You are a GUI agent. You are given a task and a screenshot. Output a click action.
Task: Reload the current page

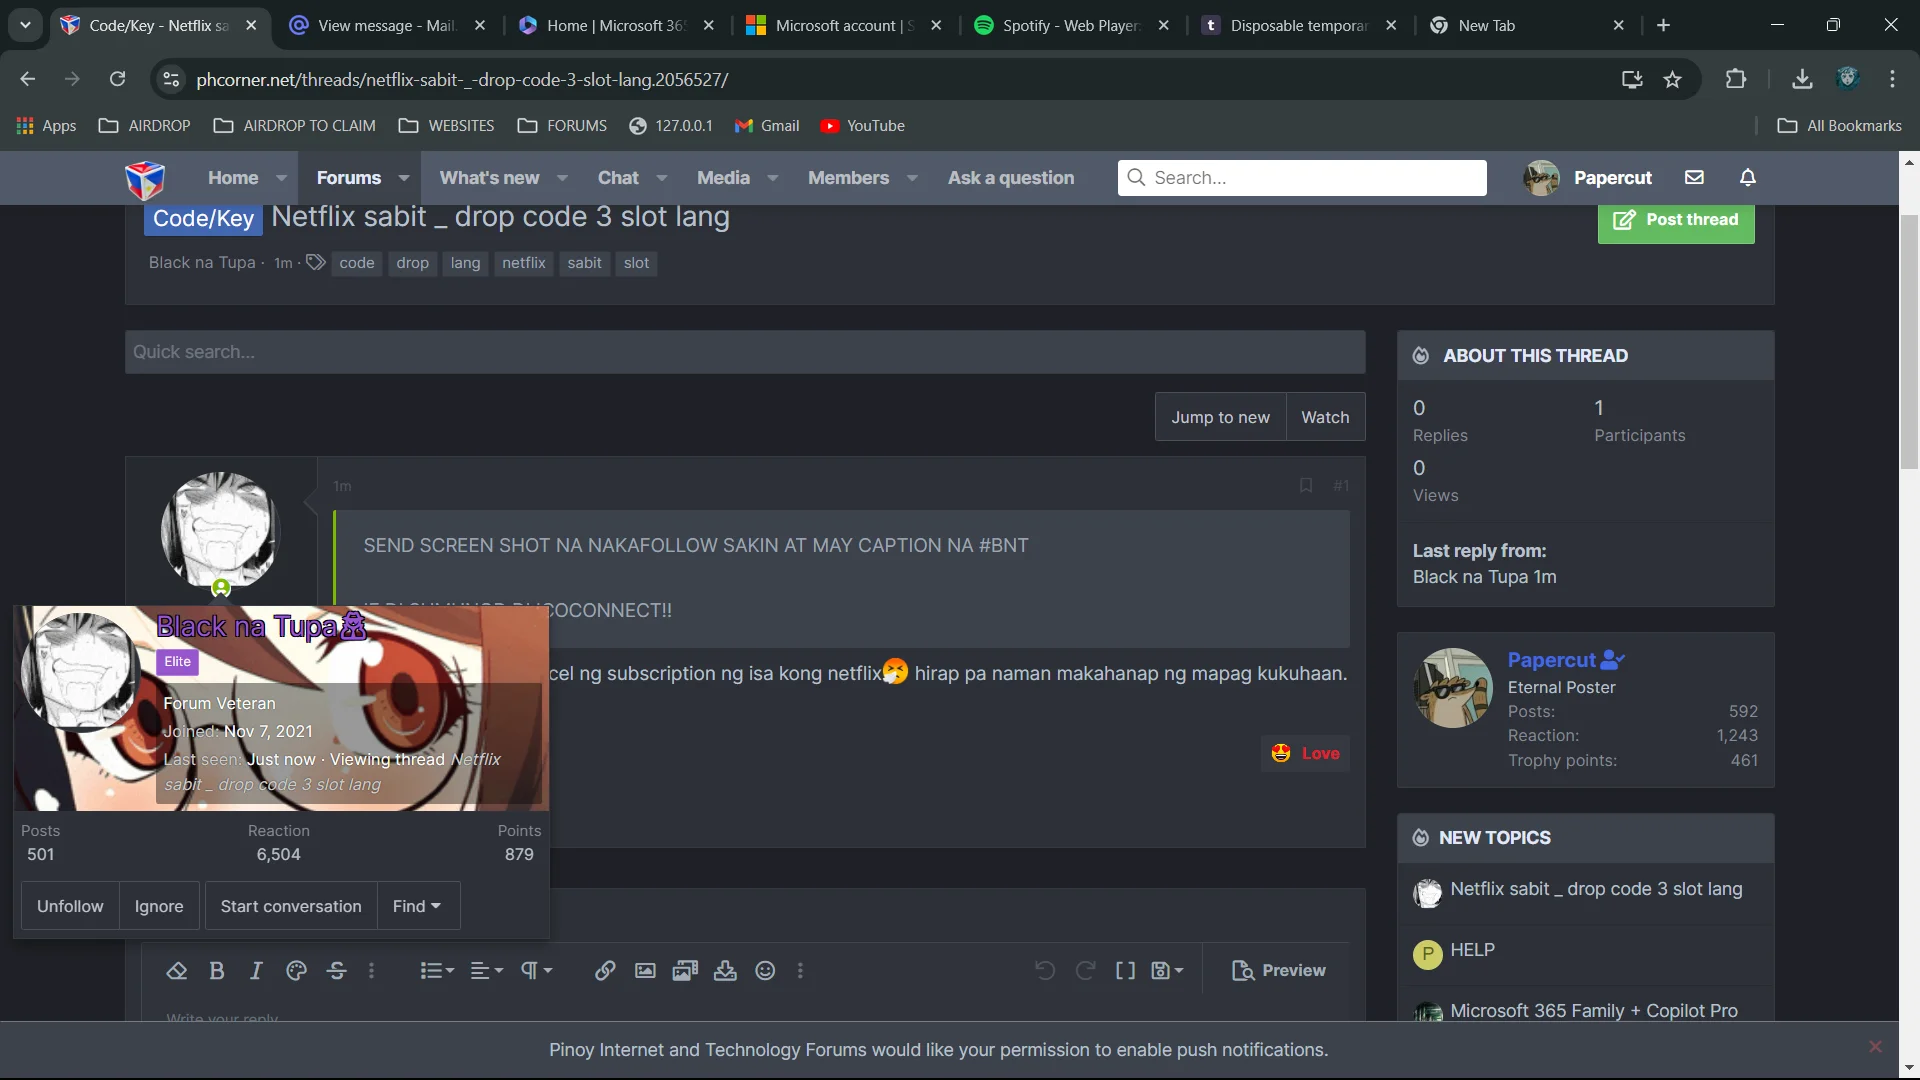(x=117, y=79)
